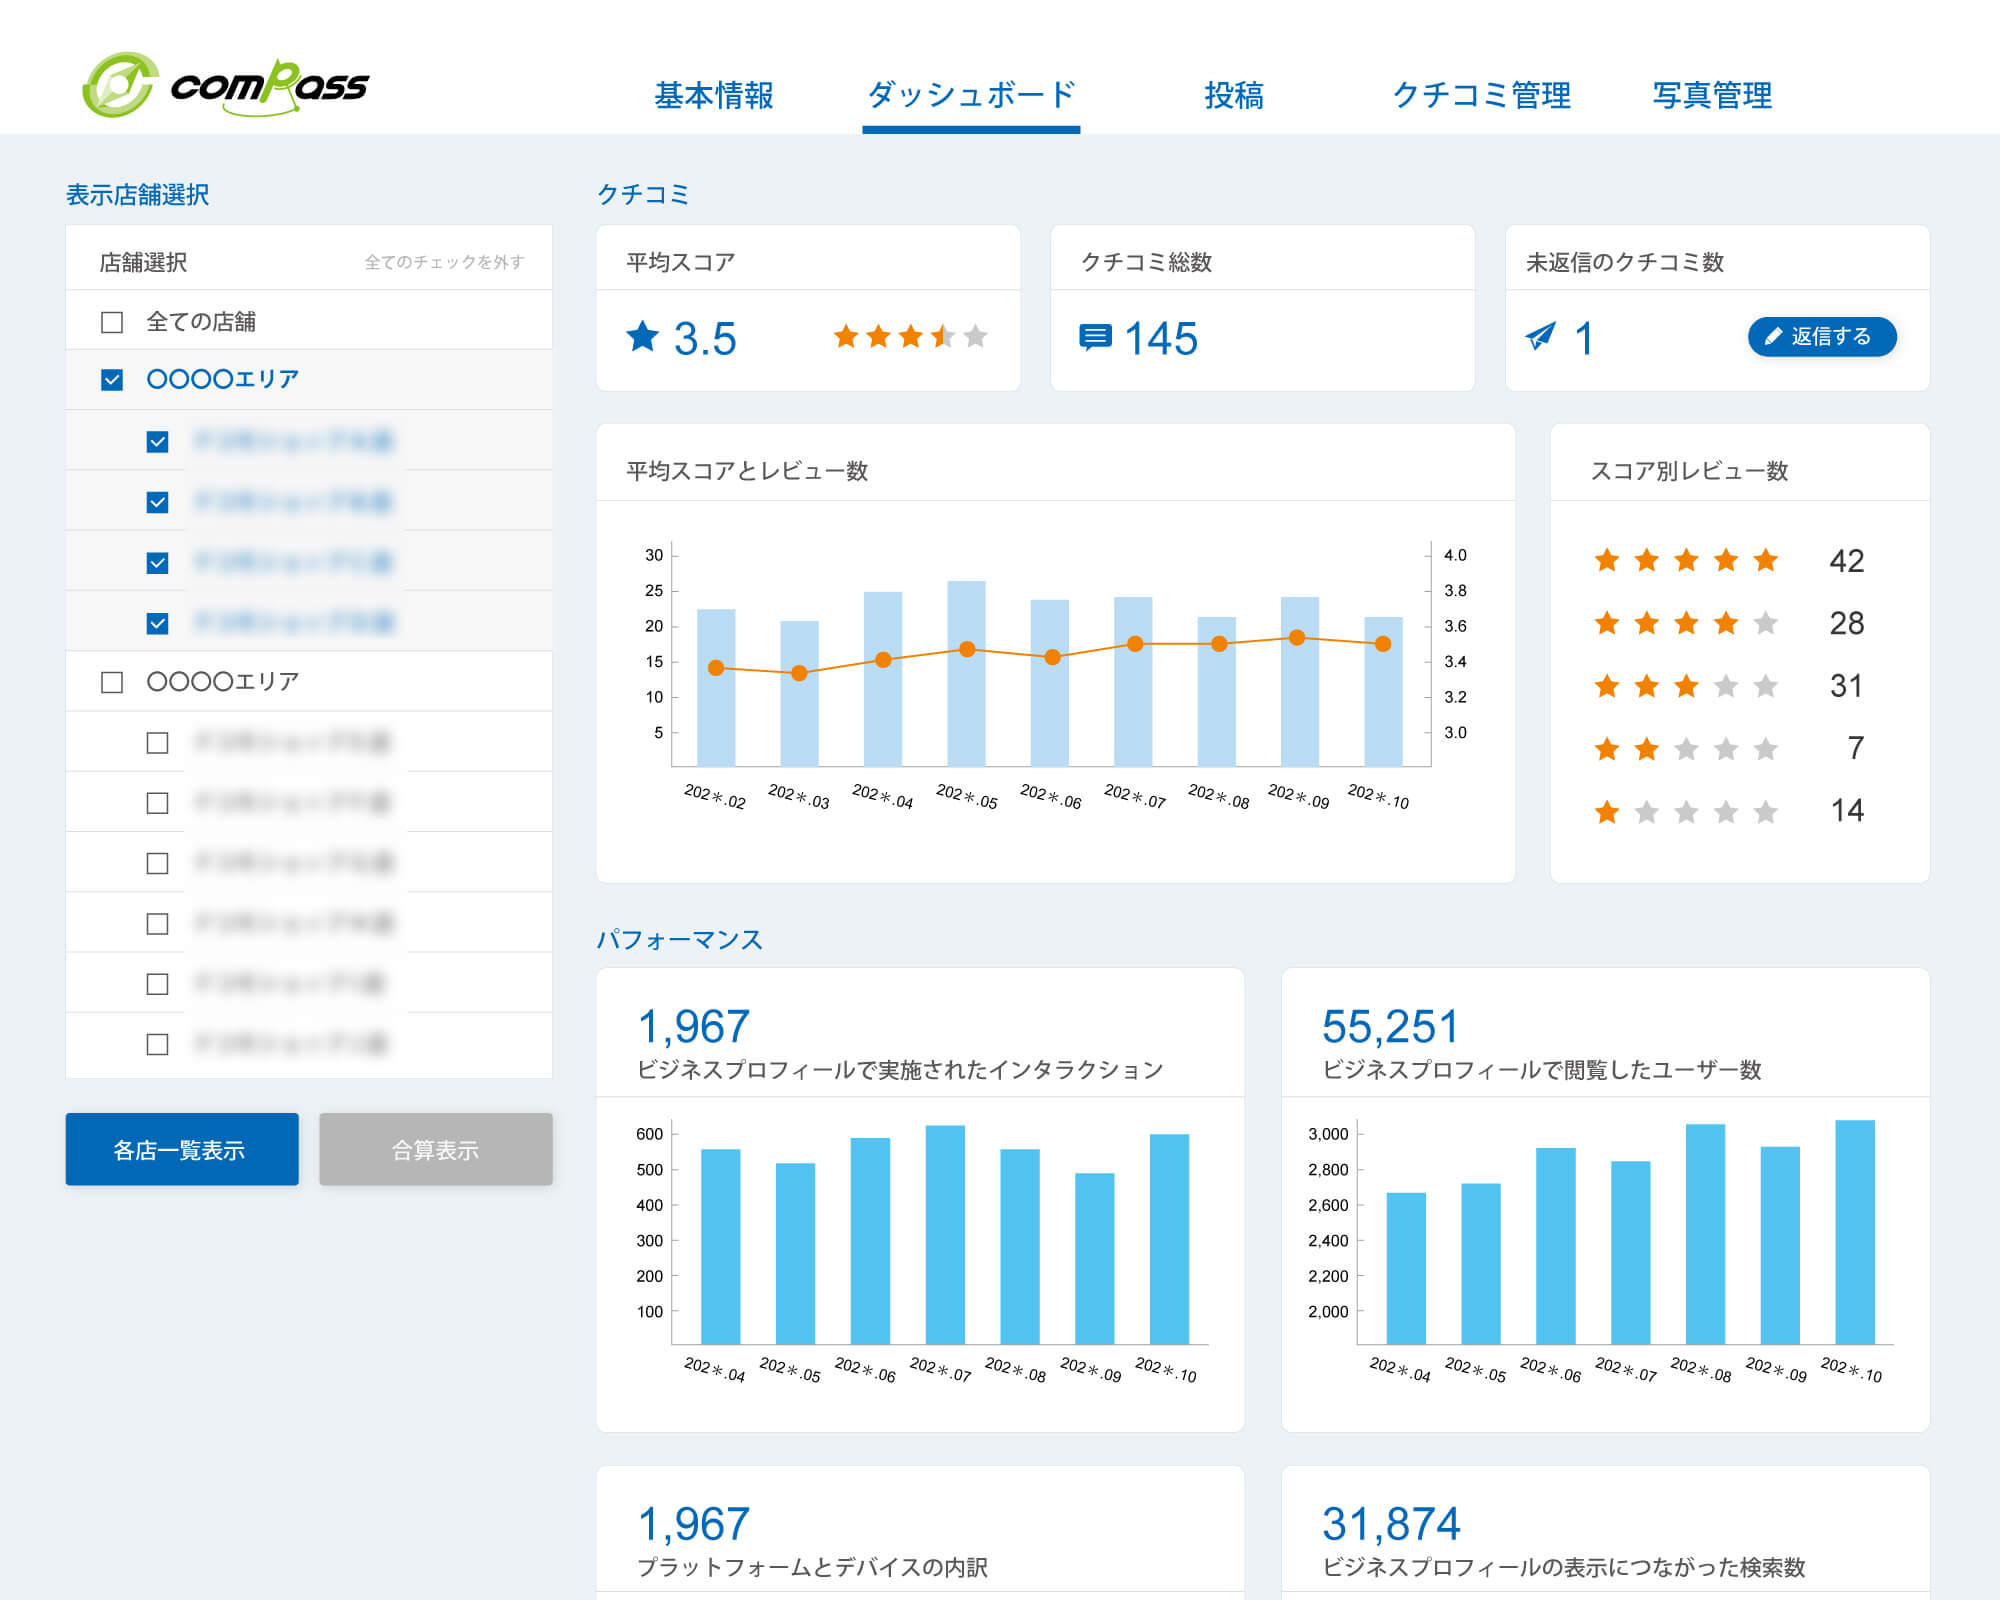Click the スコア別レビュー数 panel title
Viewport: 2000px width, 1600px height.
pyautogui.click(x=1689, y=471)
